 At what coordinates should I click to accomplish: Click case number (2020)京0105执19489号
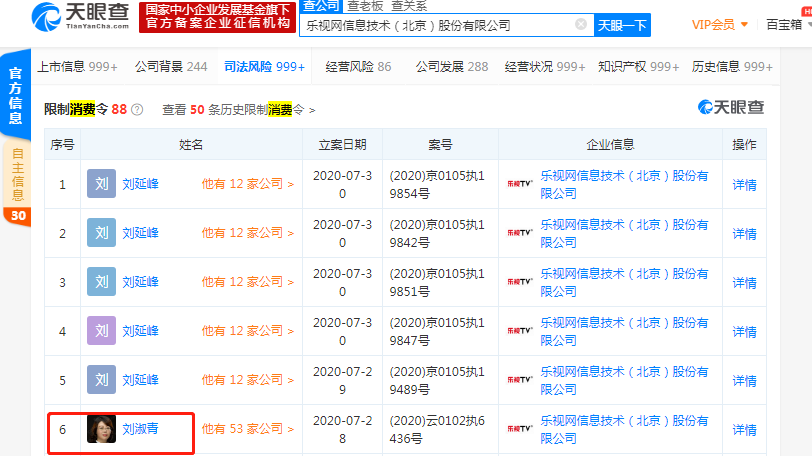coord(437,380)
